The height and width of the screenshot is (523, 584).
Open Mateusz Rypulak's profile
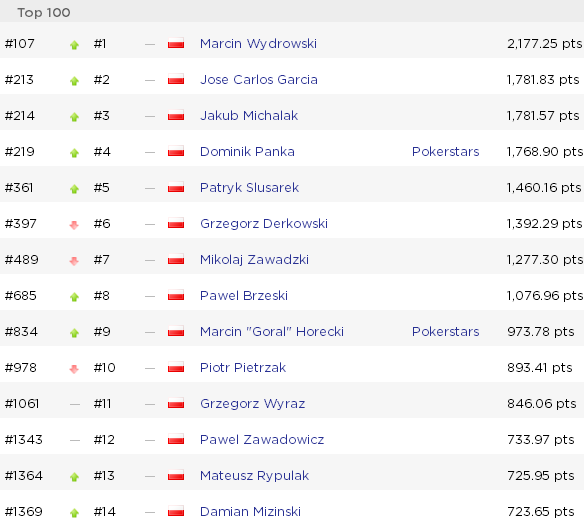[x=254, y=476]
